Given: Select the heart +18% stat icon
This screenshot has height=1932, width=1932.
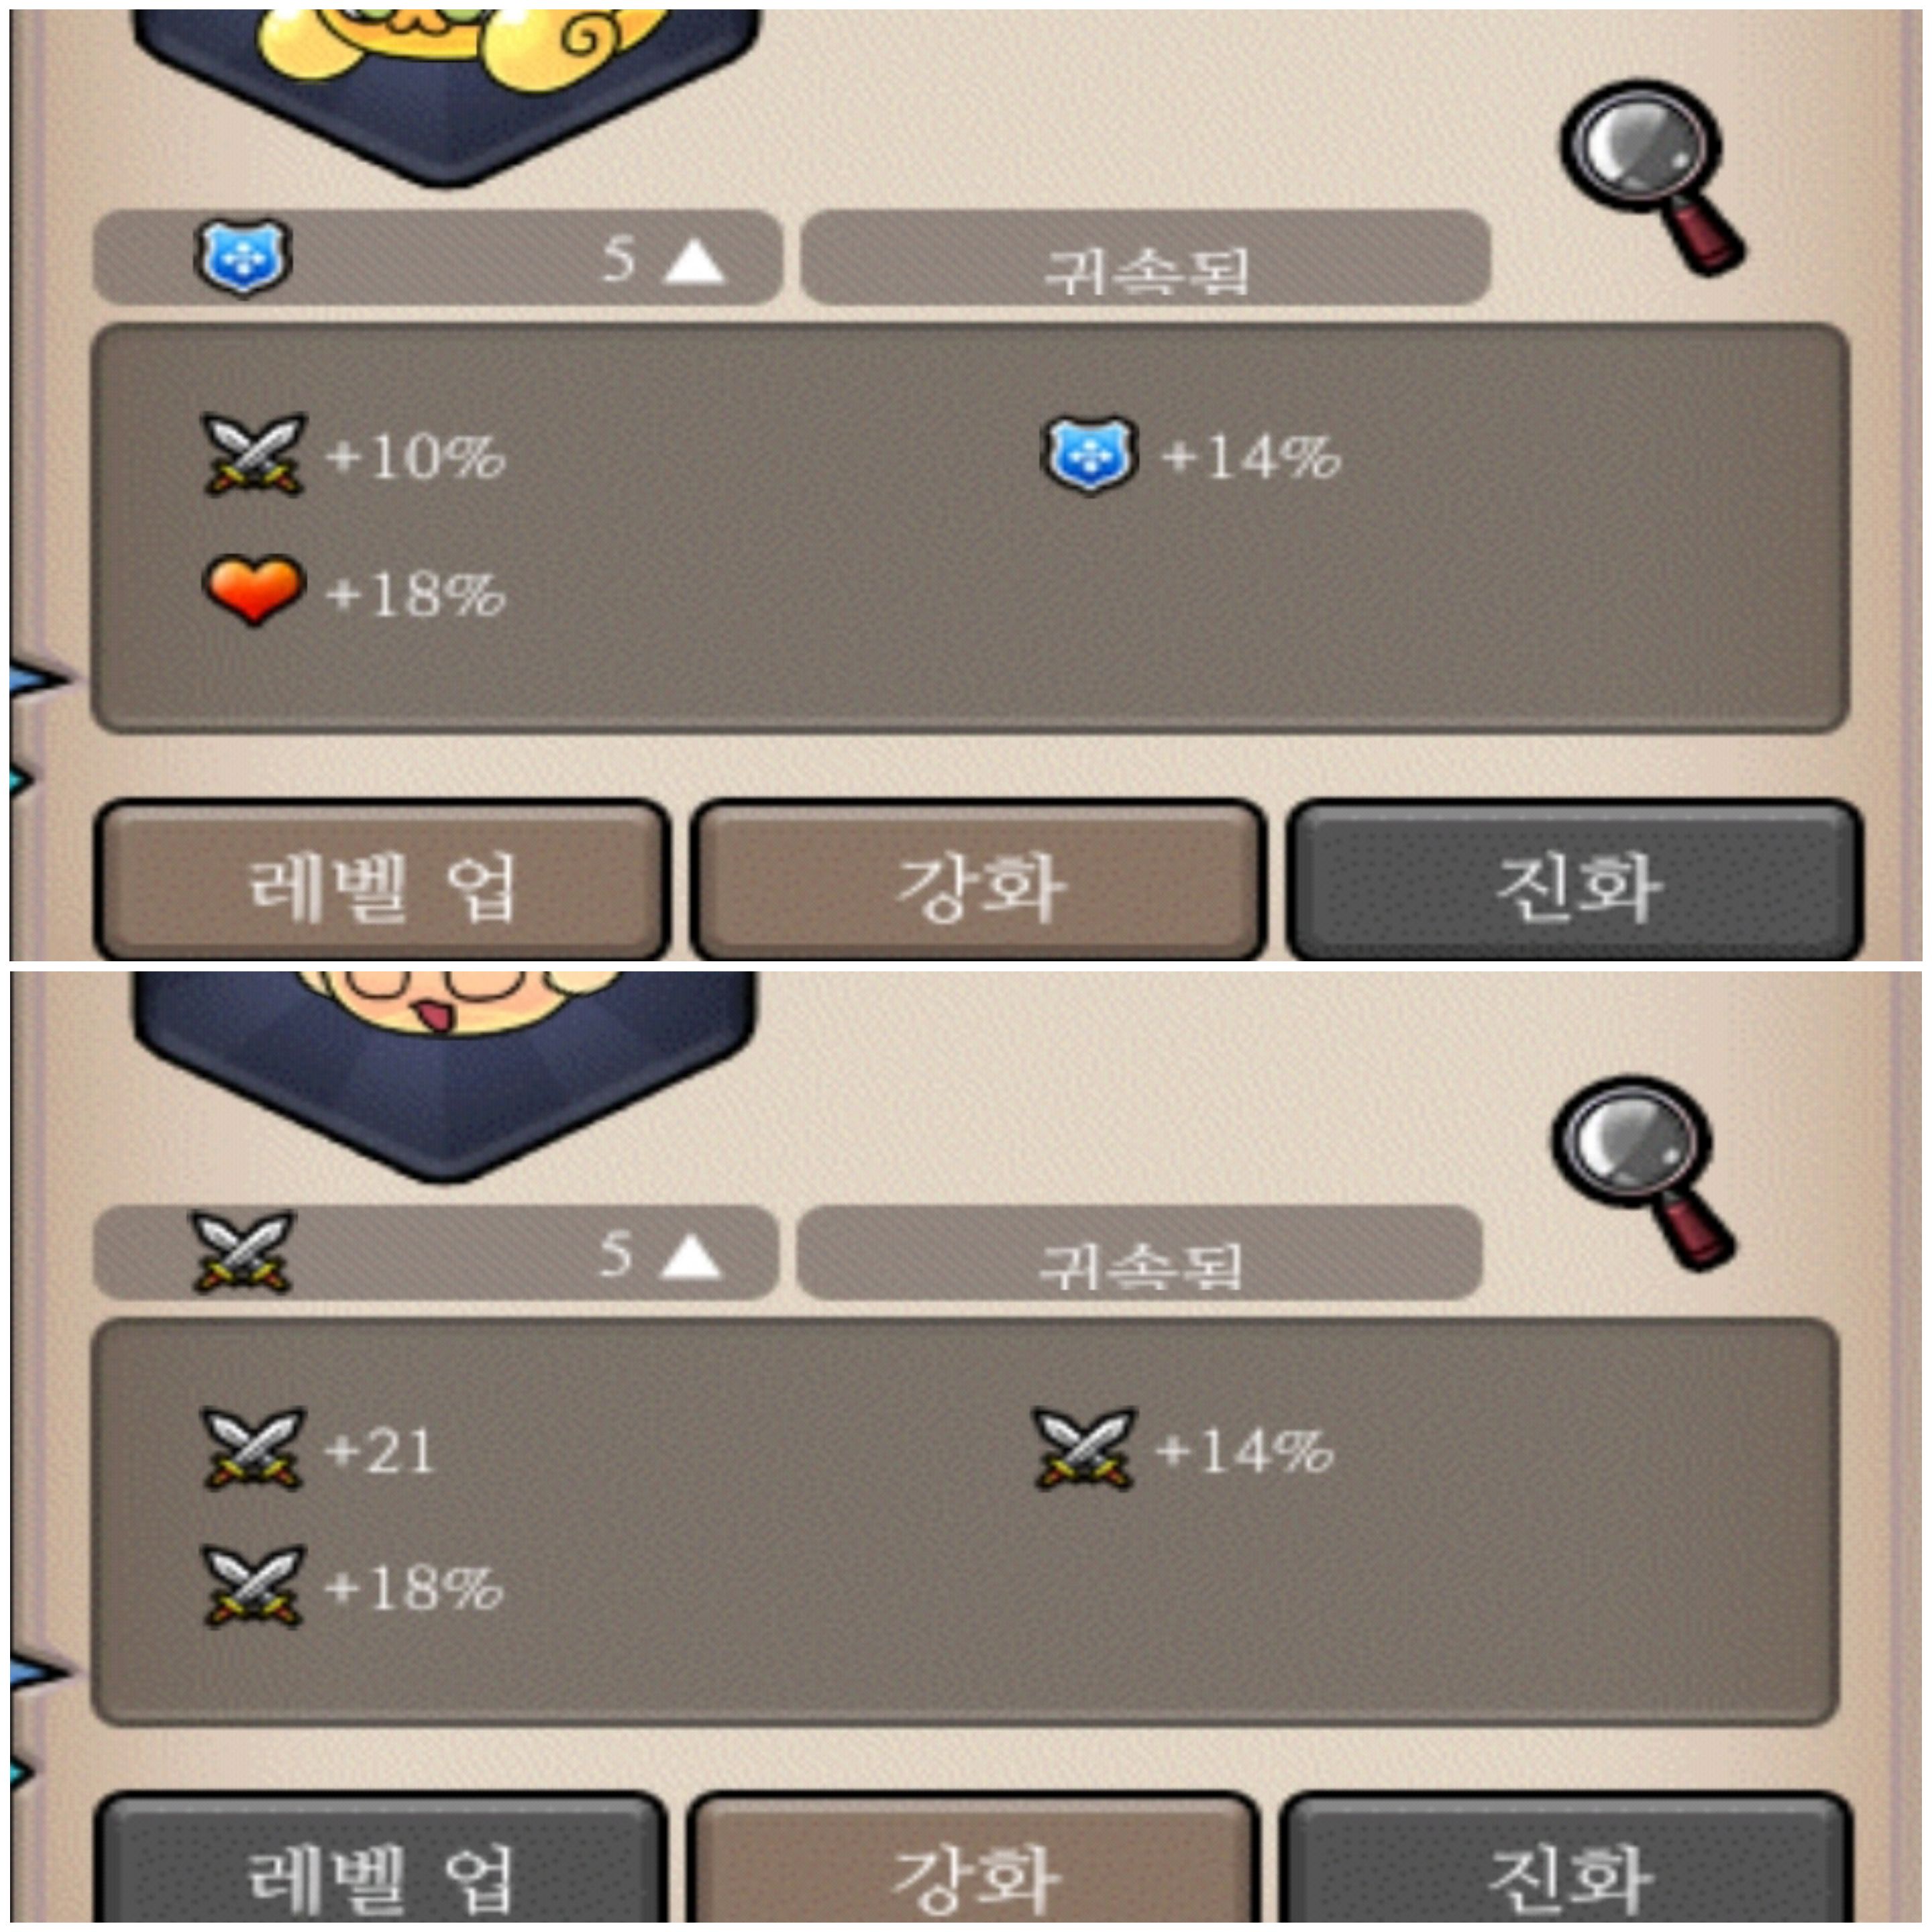Looking at the screenshot, I should click(x=253, y=590).
